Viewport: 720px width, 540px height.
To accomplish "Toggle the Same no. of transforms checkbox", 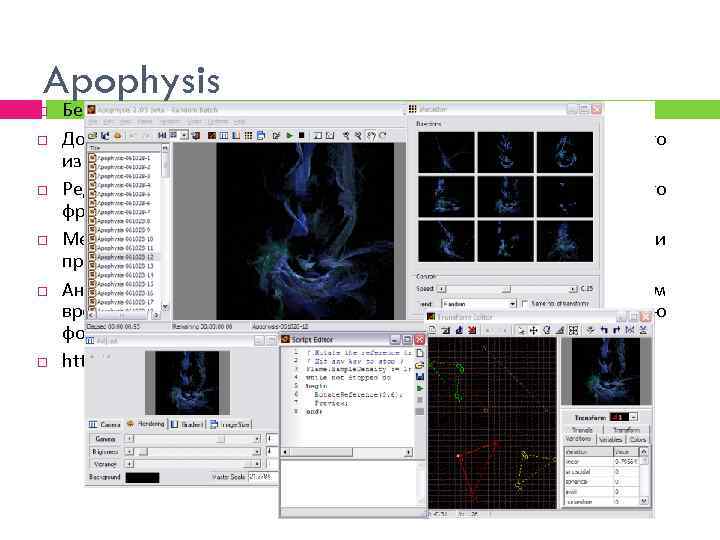I will tap(524, 304).
